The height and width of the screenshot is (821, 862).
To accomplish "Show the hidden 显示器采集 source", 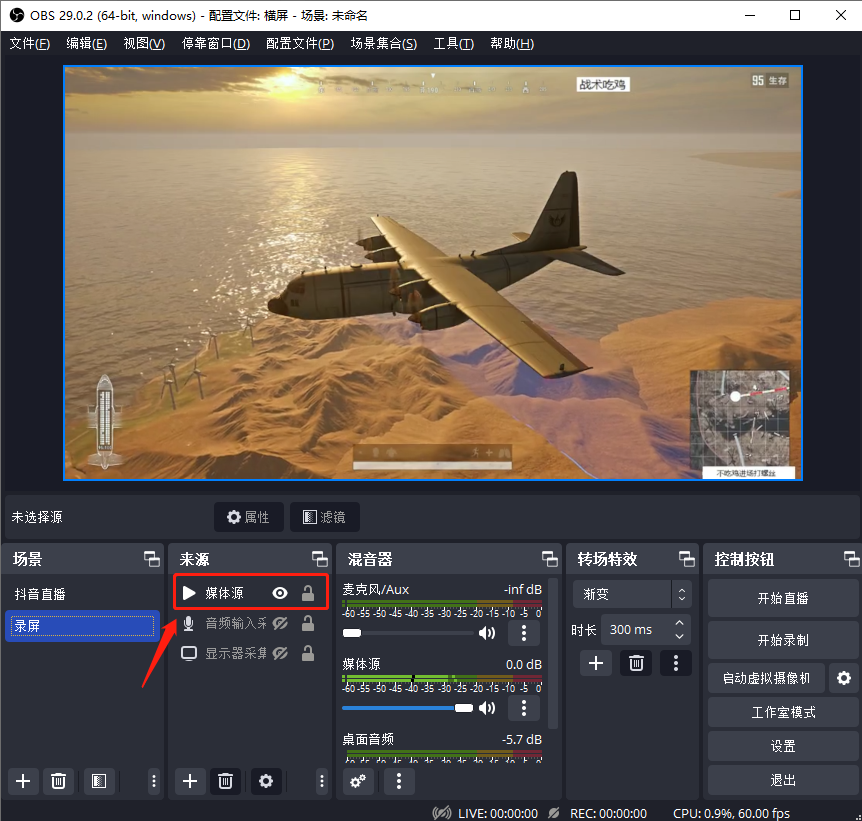I will click(280, 653).
